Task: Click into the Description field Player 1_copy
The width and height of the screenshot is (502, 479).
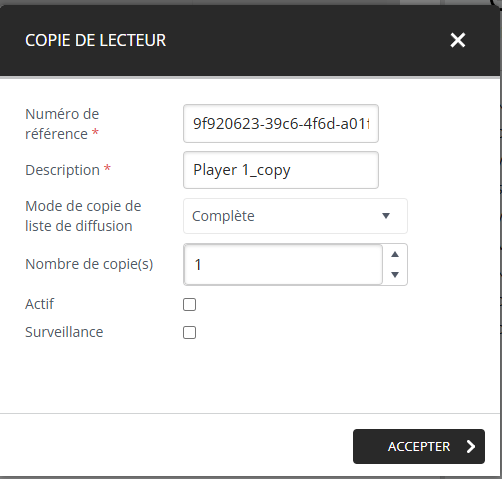Action: pos(281,170)
